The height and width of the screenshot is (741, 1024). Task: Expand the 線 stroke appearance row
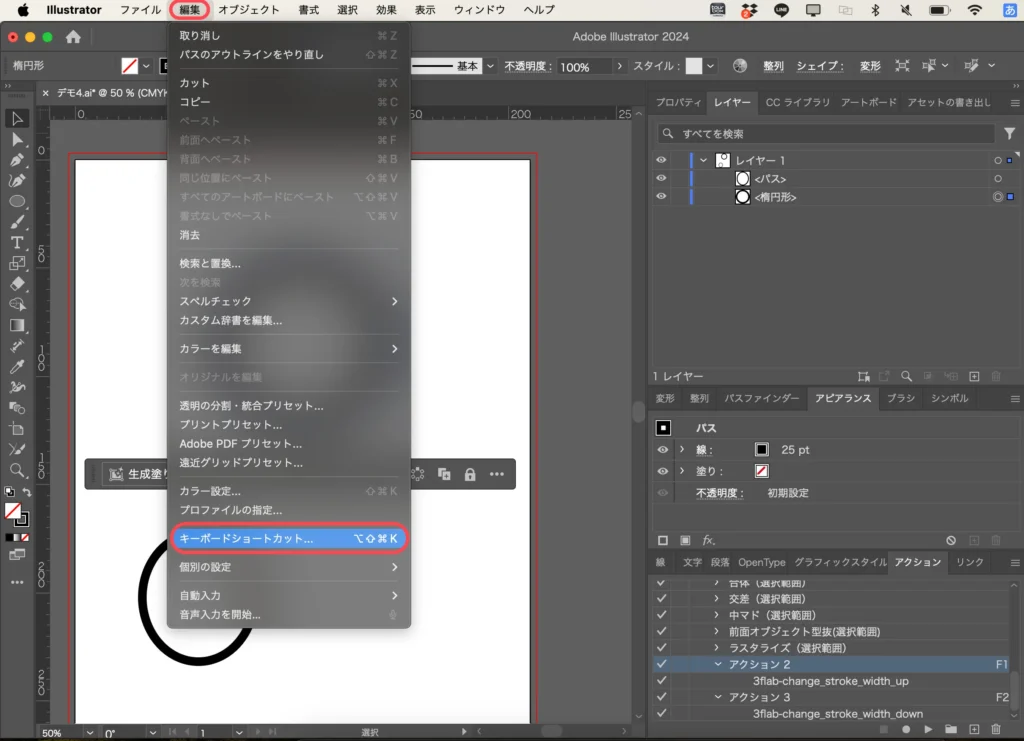(682, 450)
